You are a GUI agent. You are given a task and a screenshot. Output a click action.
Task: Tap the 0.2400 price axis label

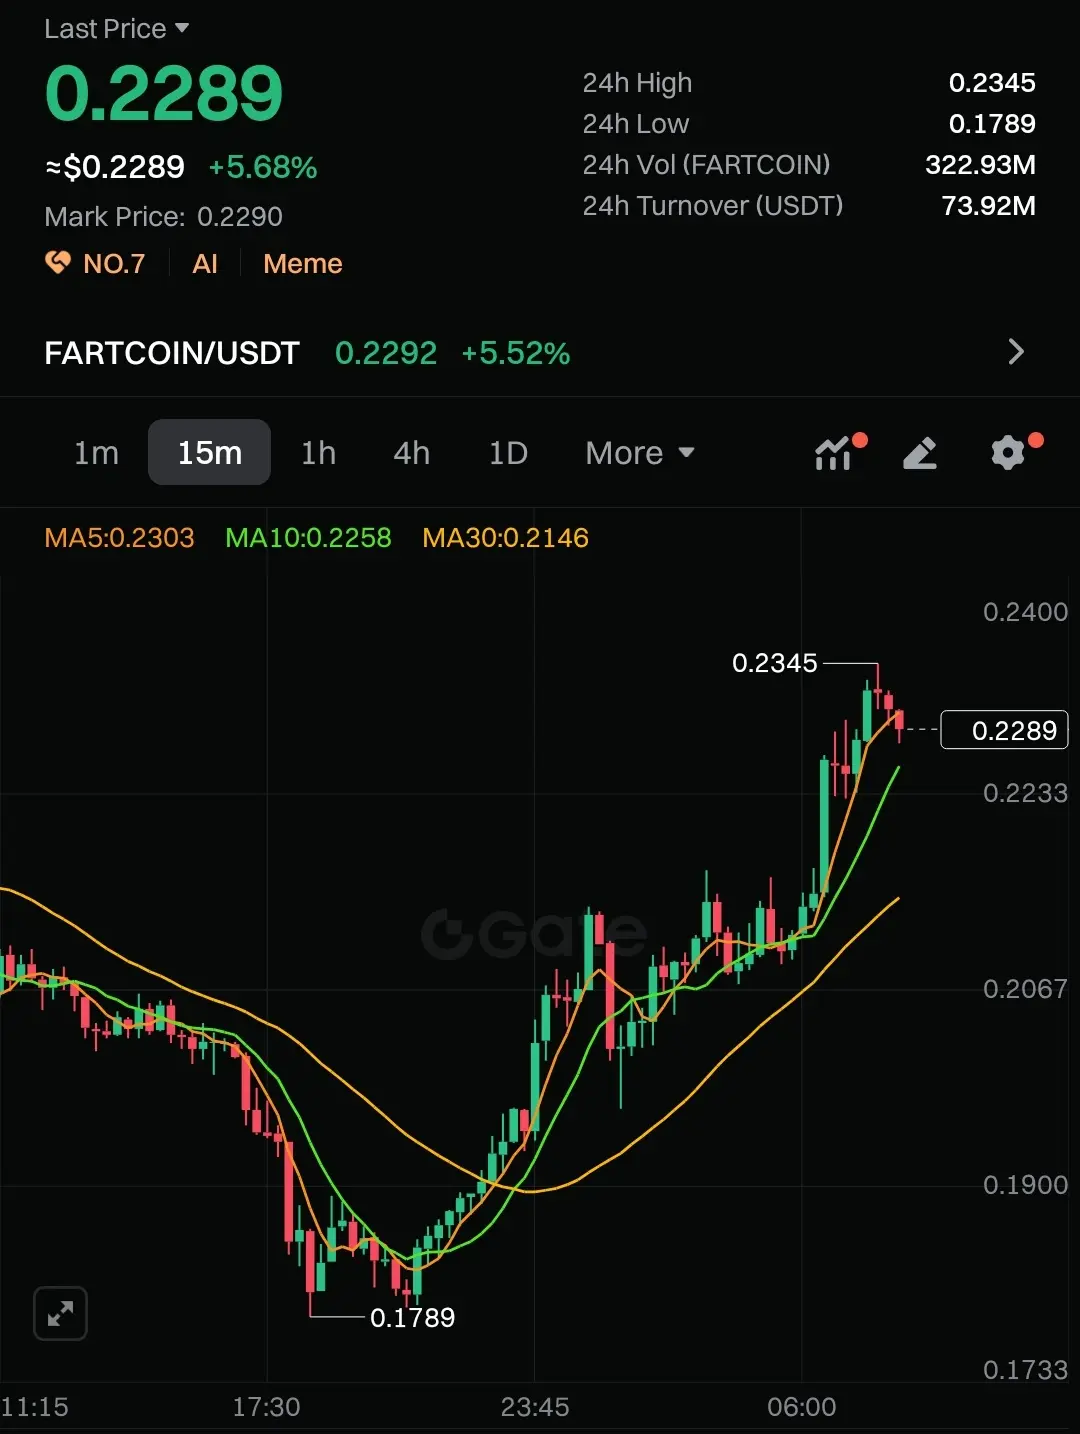1025,612
